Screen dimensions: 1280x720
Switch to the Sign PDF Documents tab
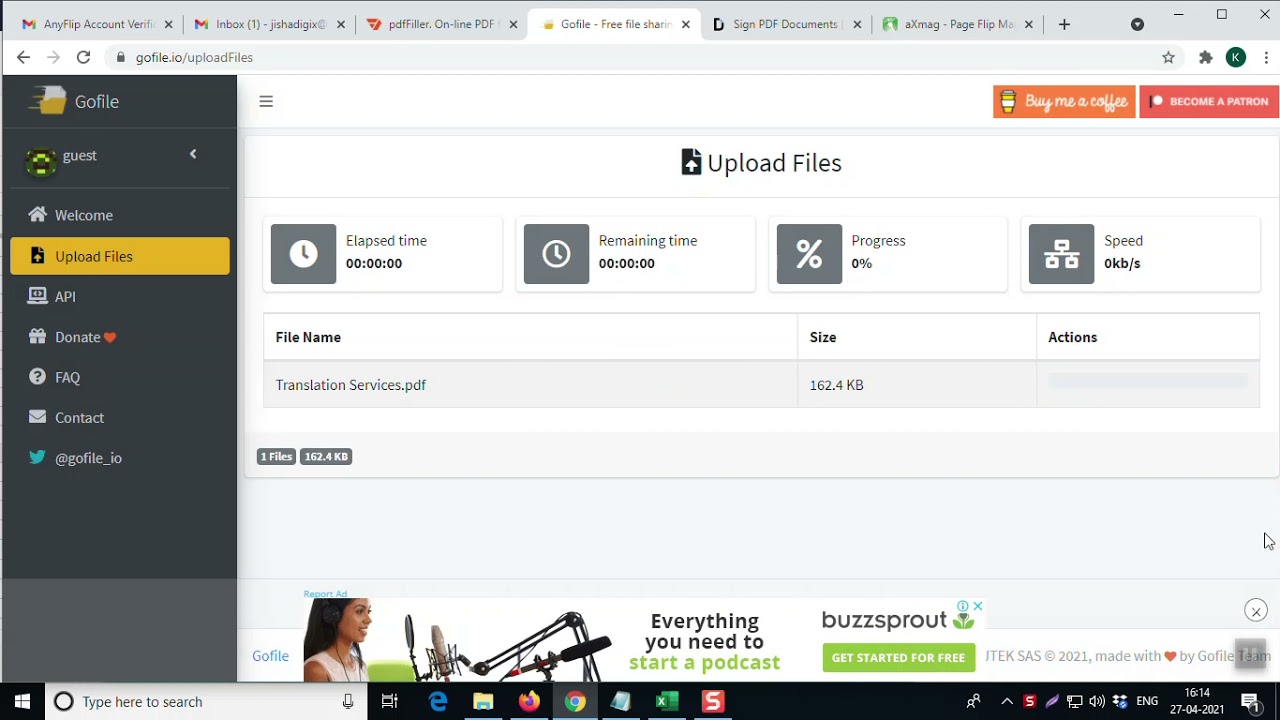784,24
